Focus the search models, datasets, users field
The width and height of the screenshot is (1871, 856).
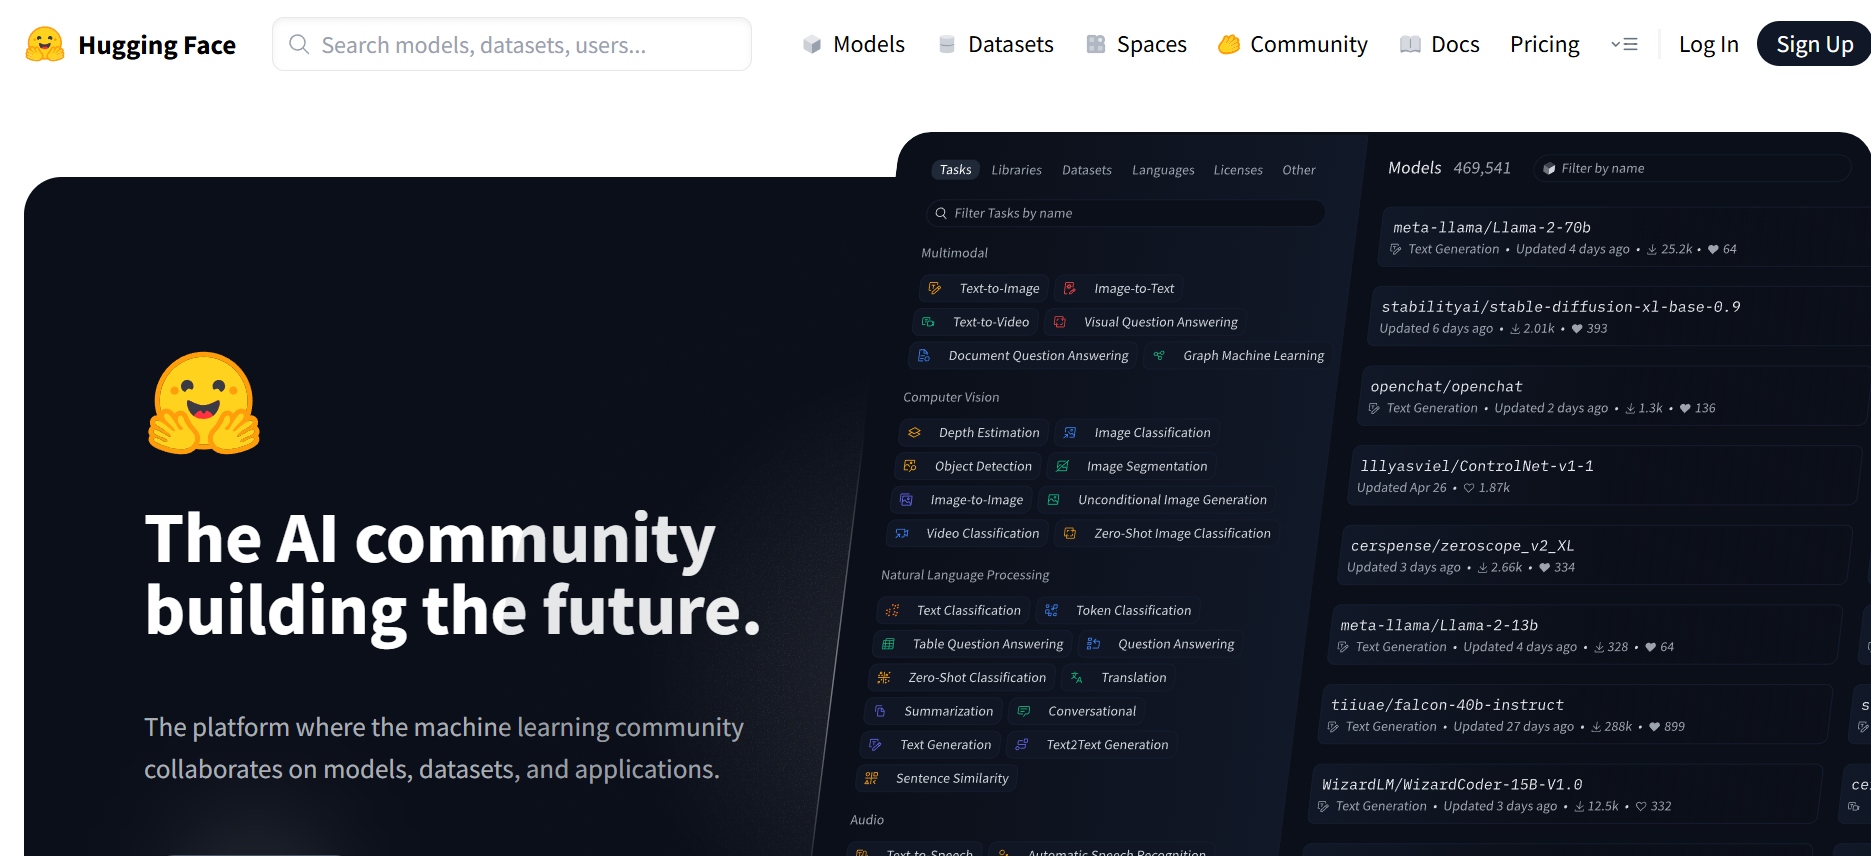[x=512, y=44]
